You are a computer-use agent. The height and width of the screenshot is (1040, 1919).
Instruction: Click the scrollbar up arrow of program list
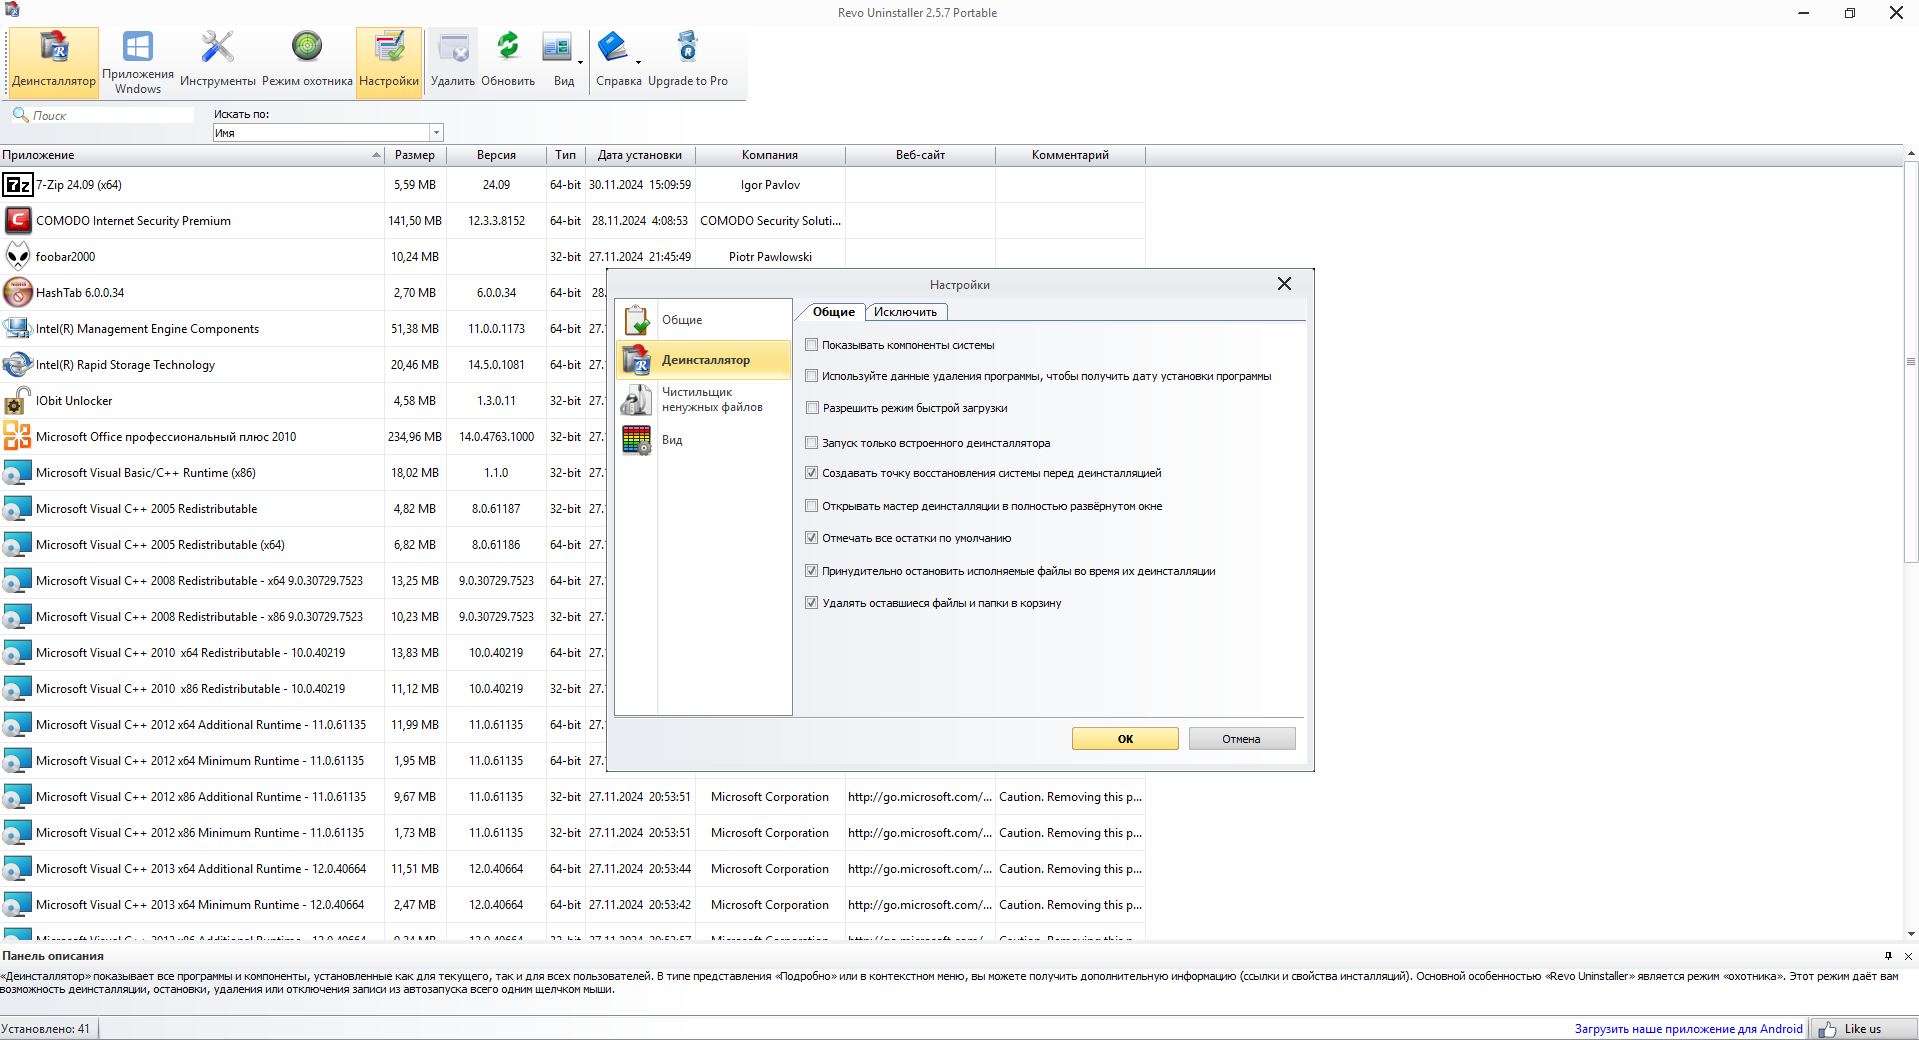point(1911,154)
